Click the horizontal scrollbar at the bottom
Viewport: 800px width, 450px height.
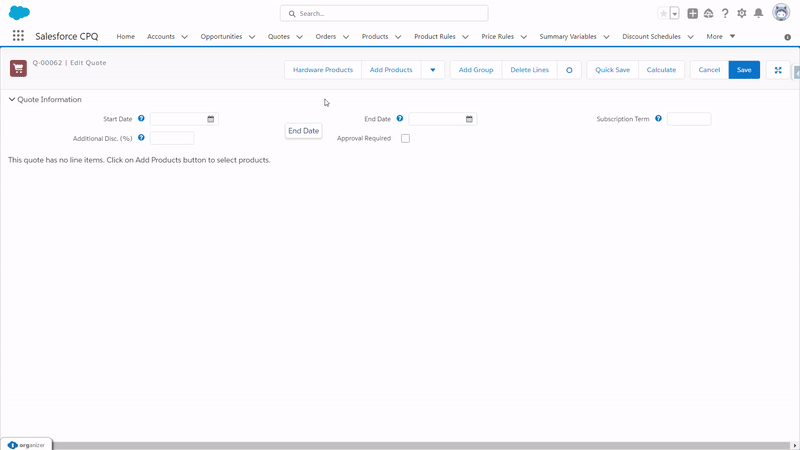400,445
